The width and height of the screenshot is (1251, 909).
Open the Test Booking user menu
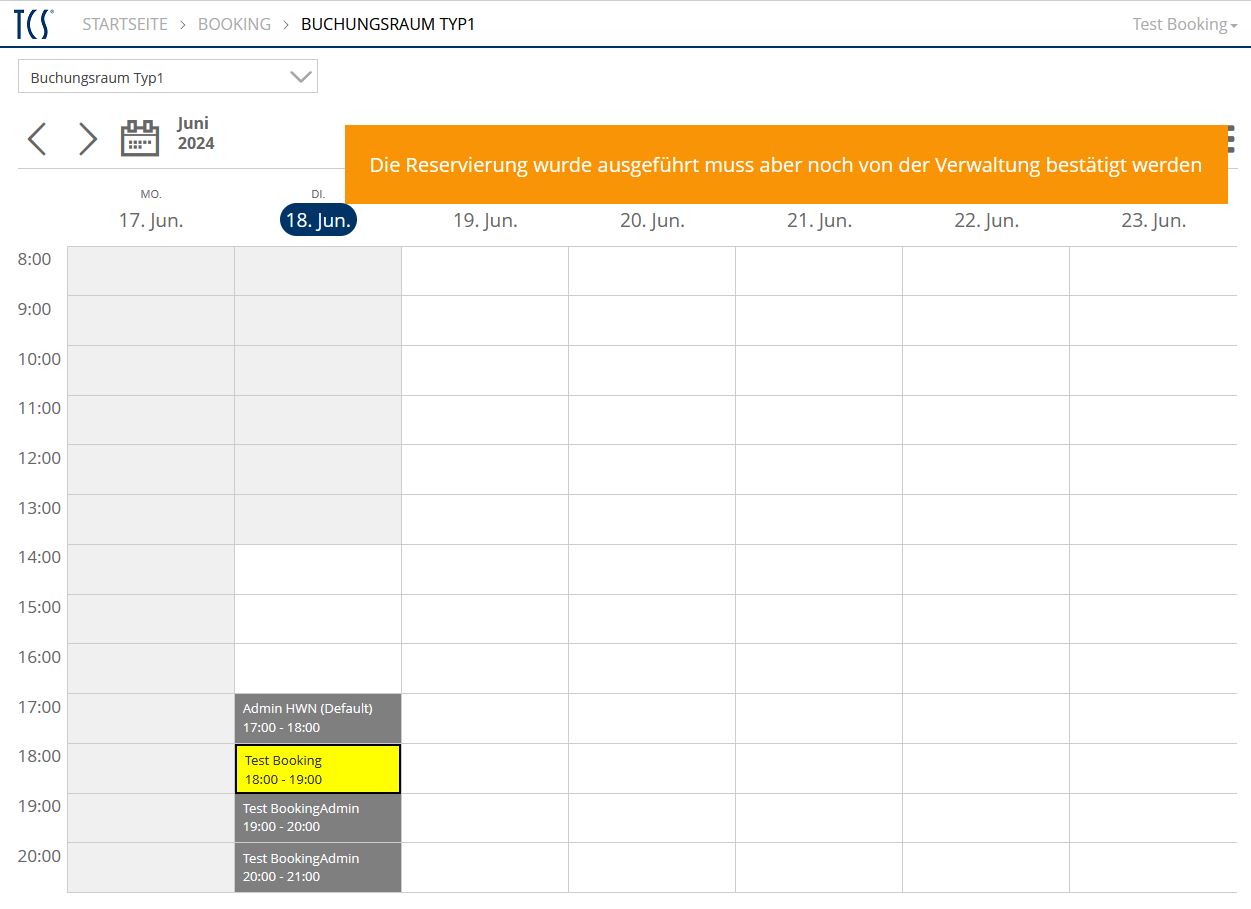(x=1184, y=24)
